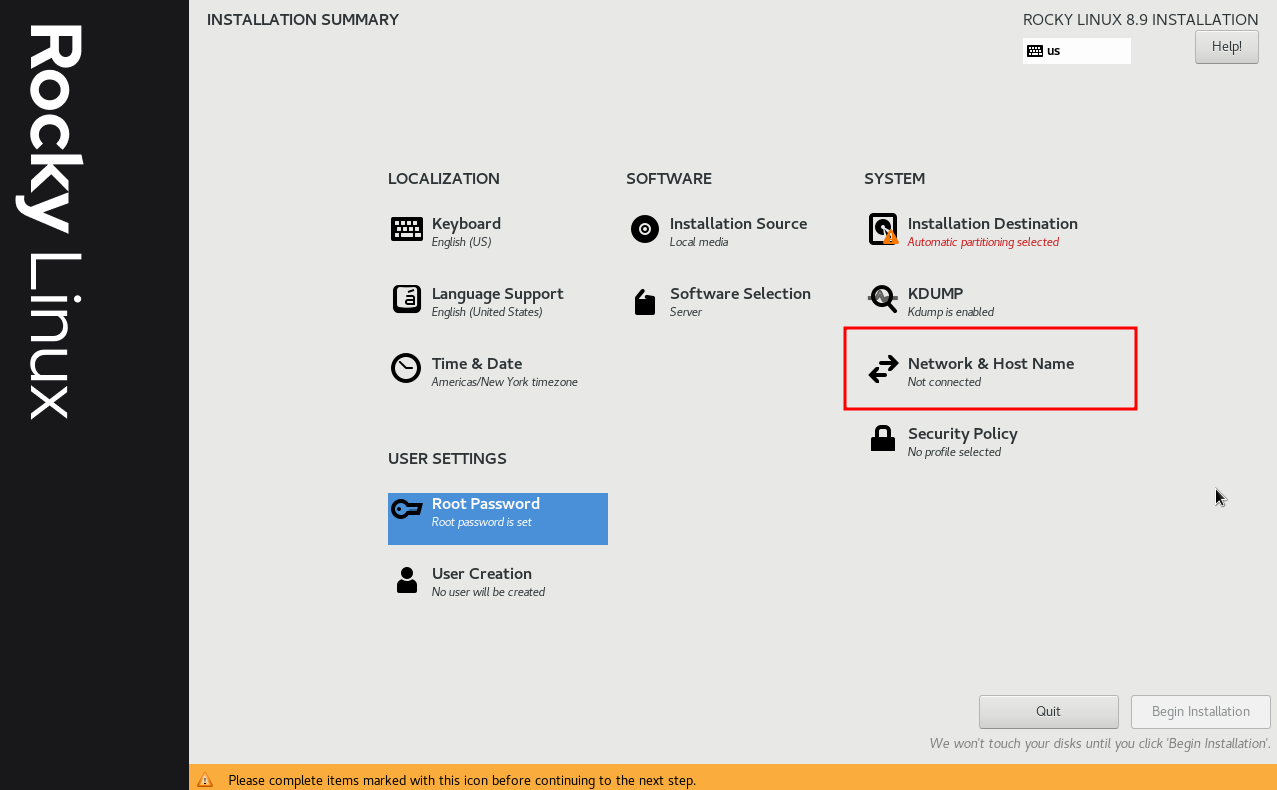Click the keyboard icon in layout indicator
The height and width of the screenshot is (790, 1277).
(1035, 51)
